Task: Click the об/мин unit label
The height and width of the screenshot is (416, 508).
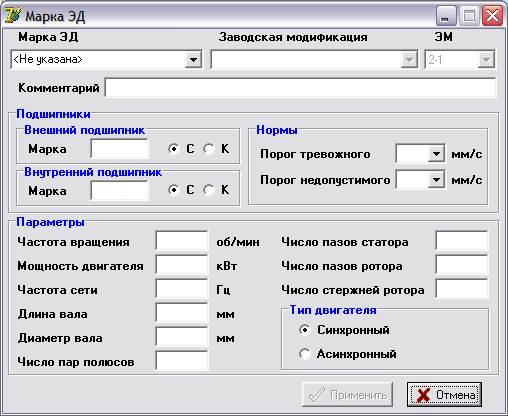Action: tap(238, 242)
